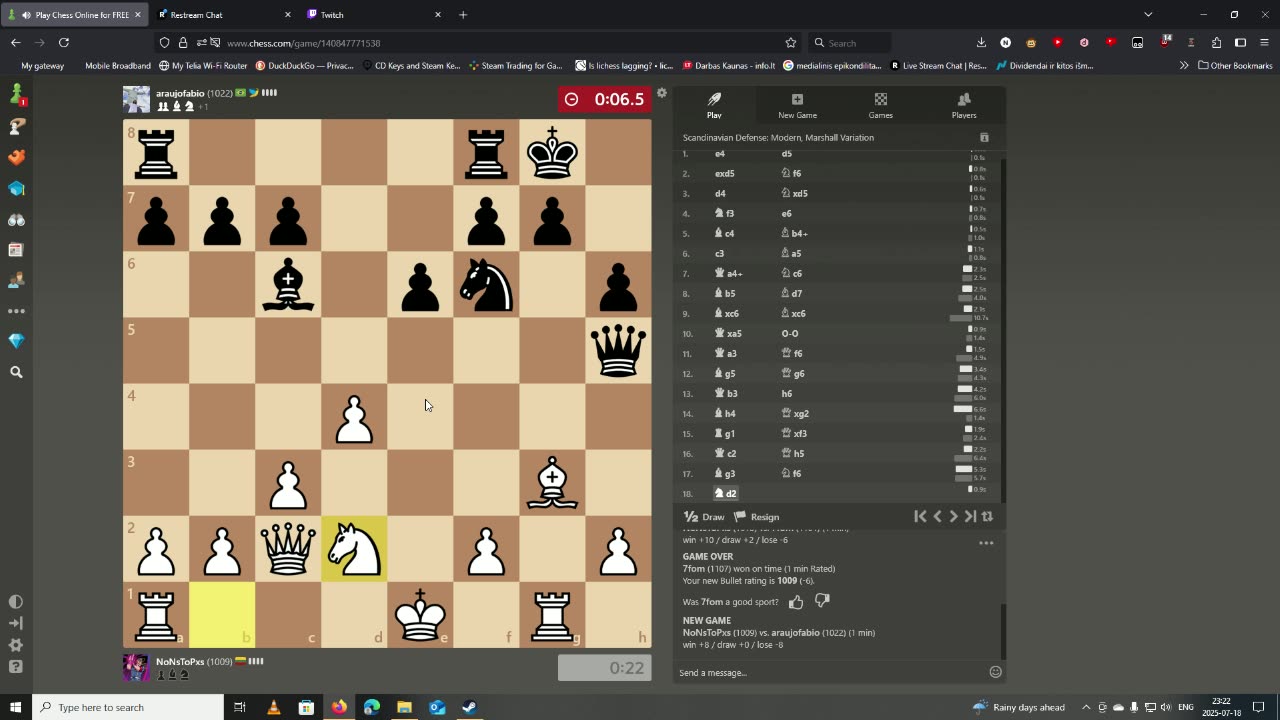Screen dimensions: 1280x720
Task: Give 7fom a thumbs up
Action: point(796,602)
